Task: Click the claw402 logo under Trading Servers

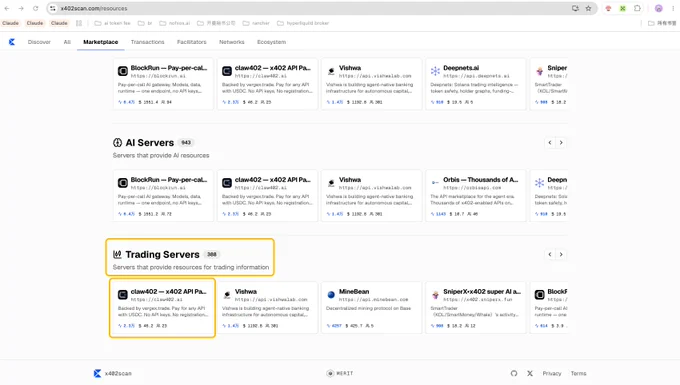Action: point(123,295)
